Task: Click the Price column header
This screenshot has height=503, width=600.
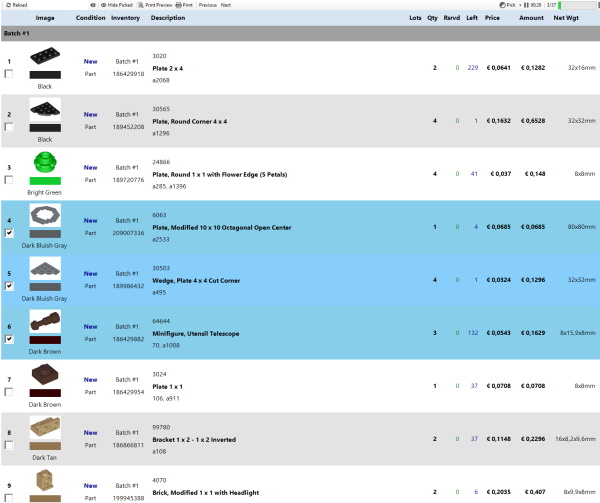Action: [492, 18]
